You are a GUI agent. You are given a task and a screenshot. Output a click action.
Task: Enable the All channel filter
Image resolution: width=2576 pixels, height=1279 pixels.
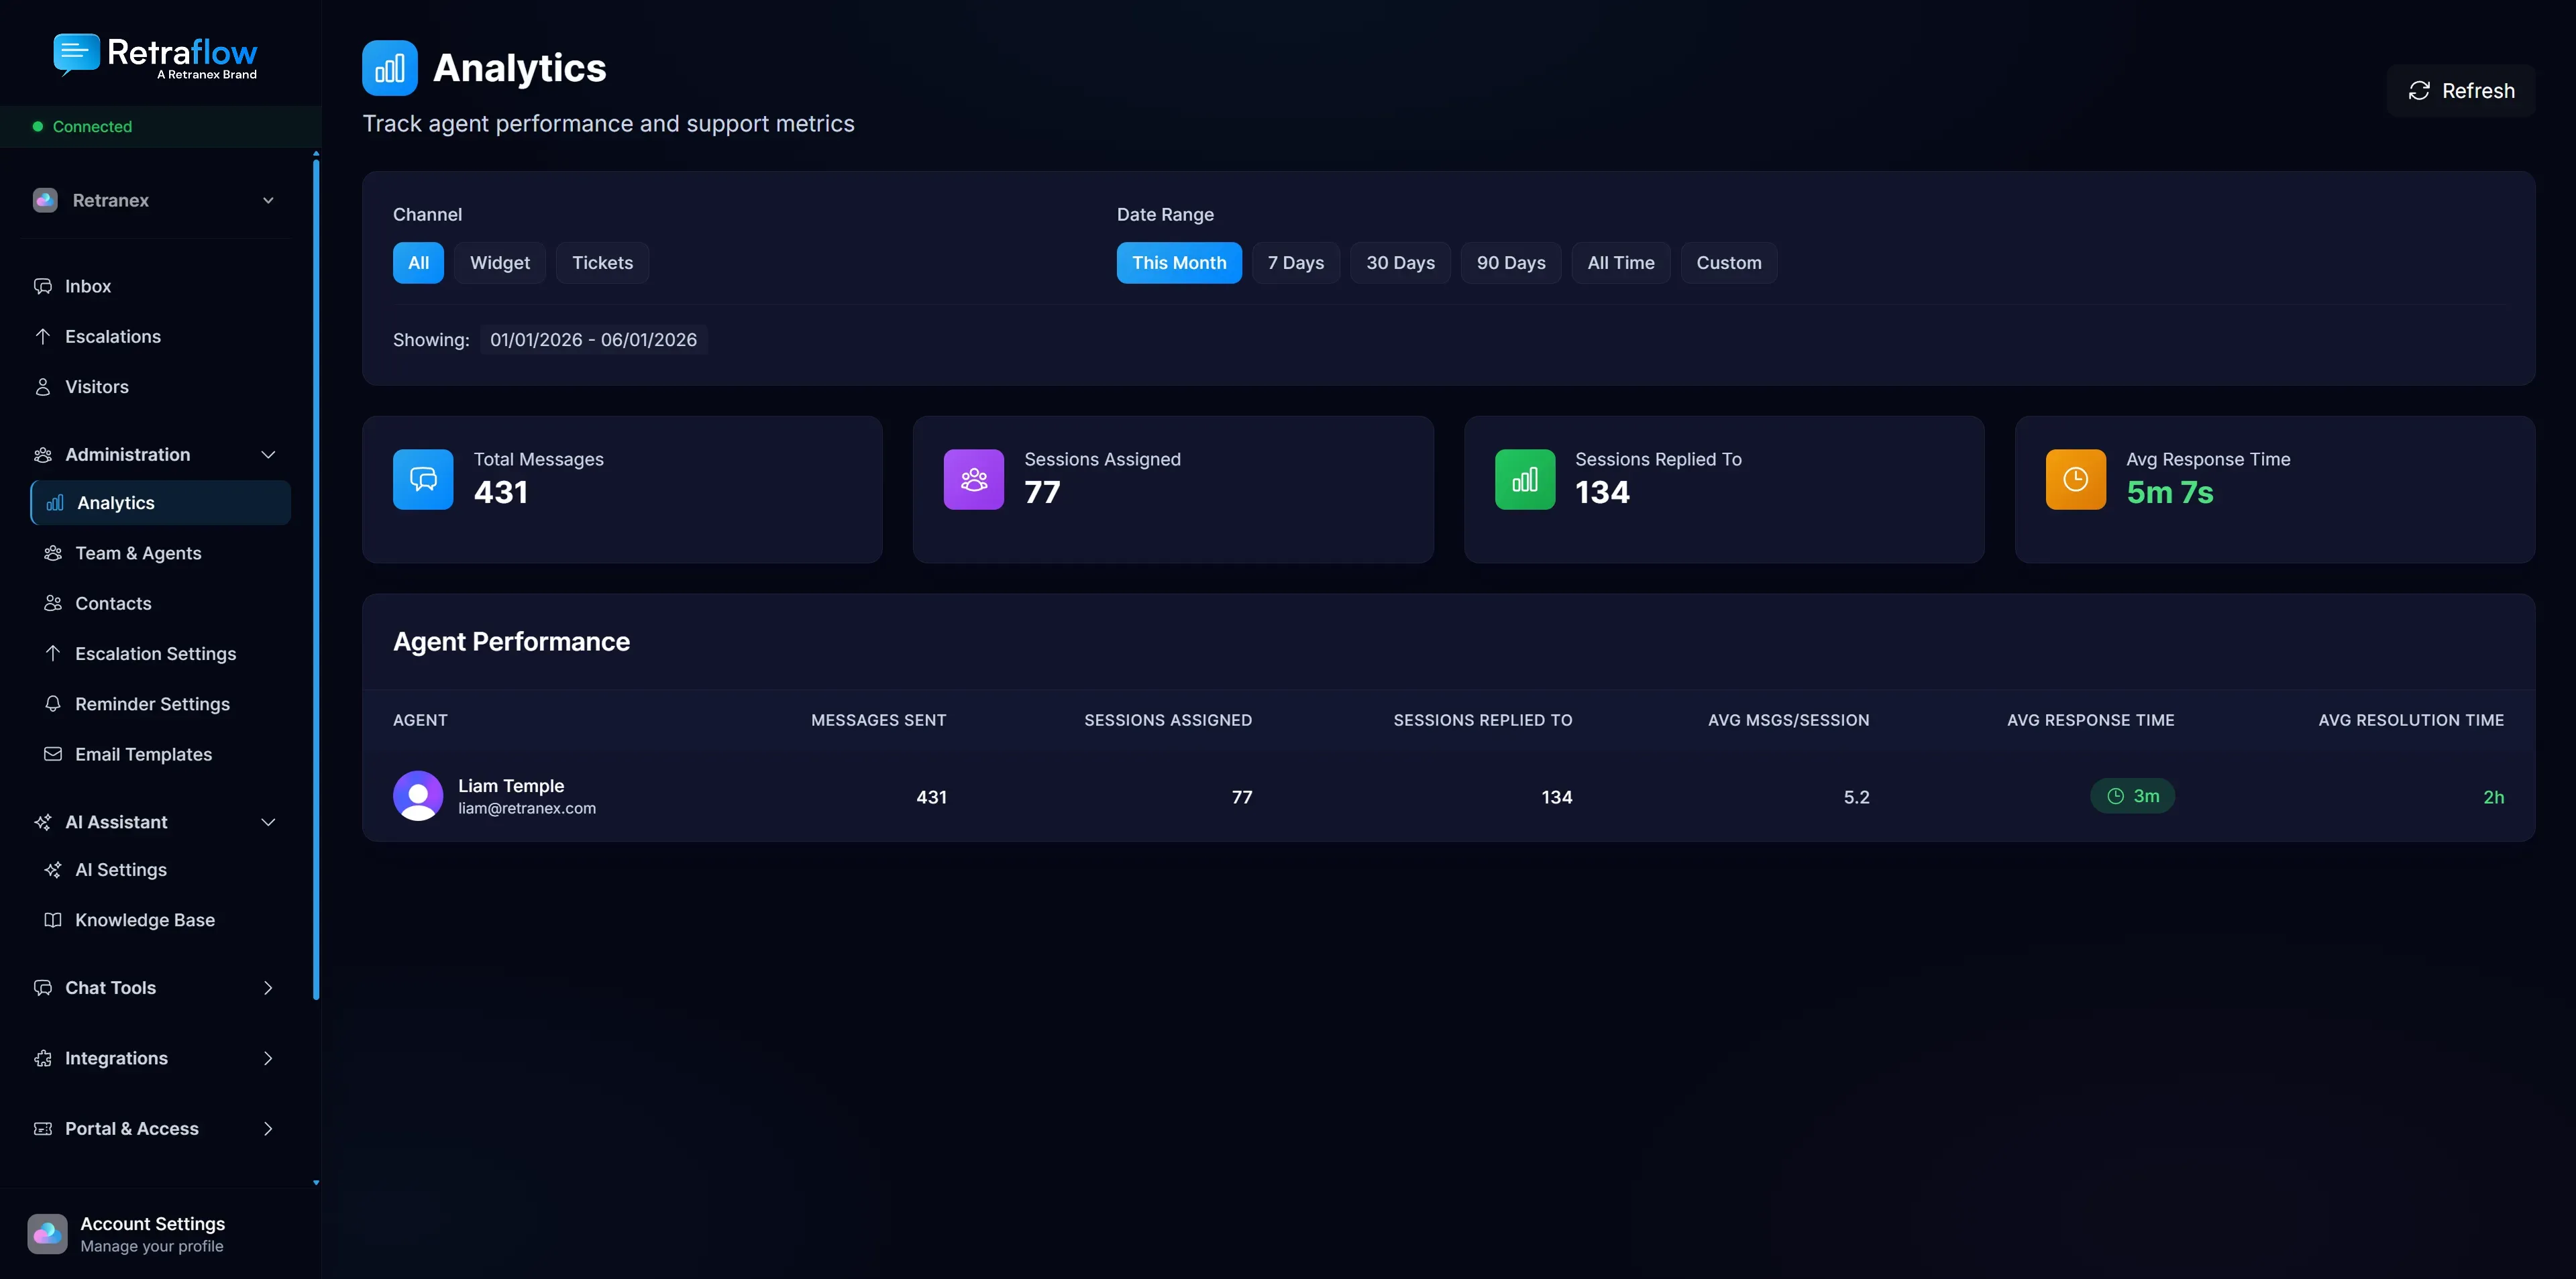[417, 263]
